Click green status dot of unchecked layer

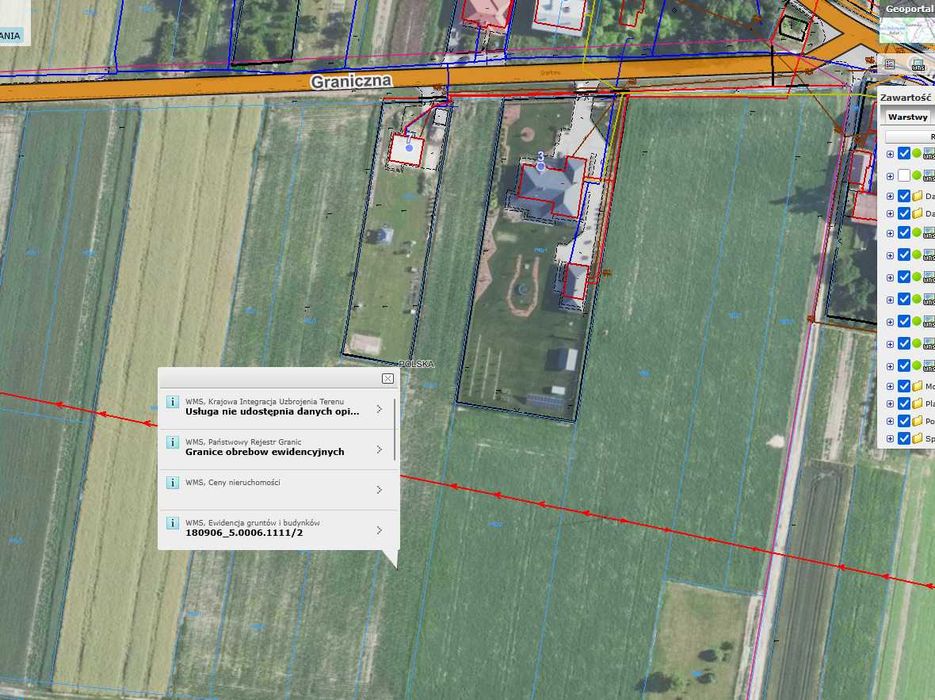coord(917,175)
